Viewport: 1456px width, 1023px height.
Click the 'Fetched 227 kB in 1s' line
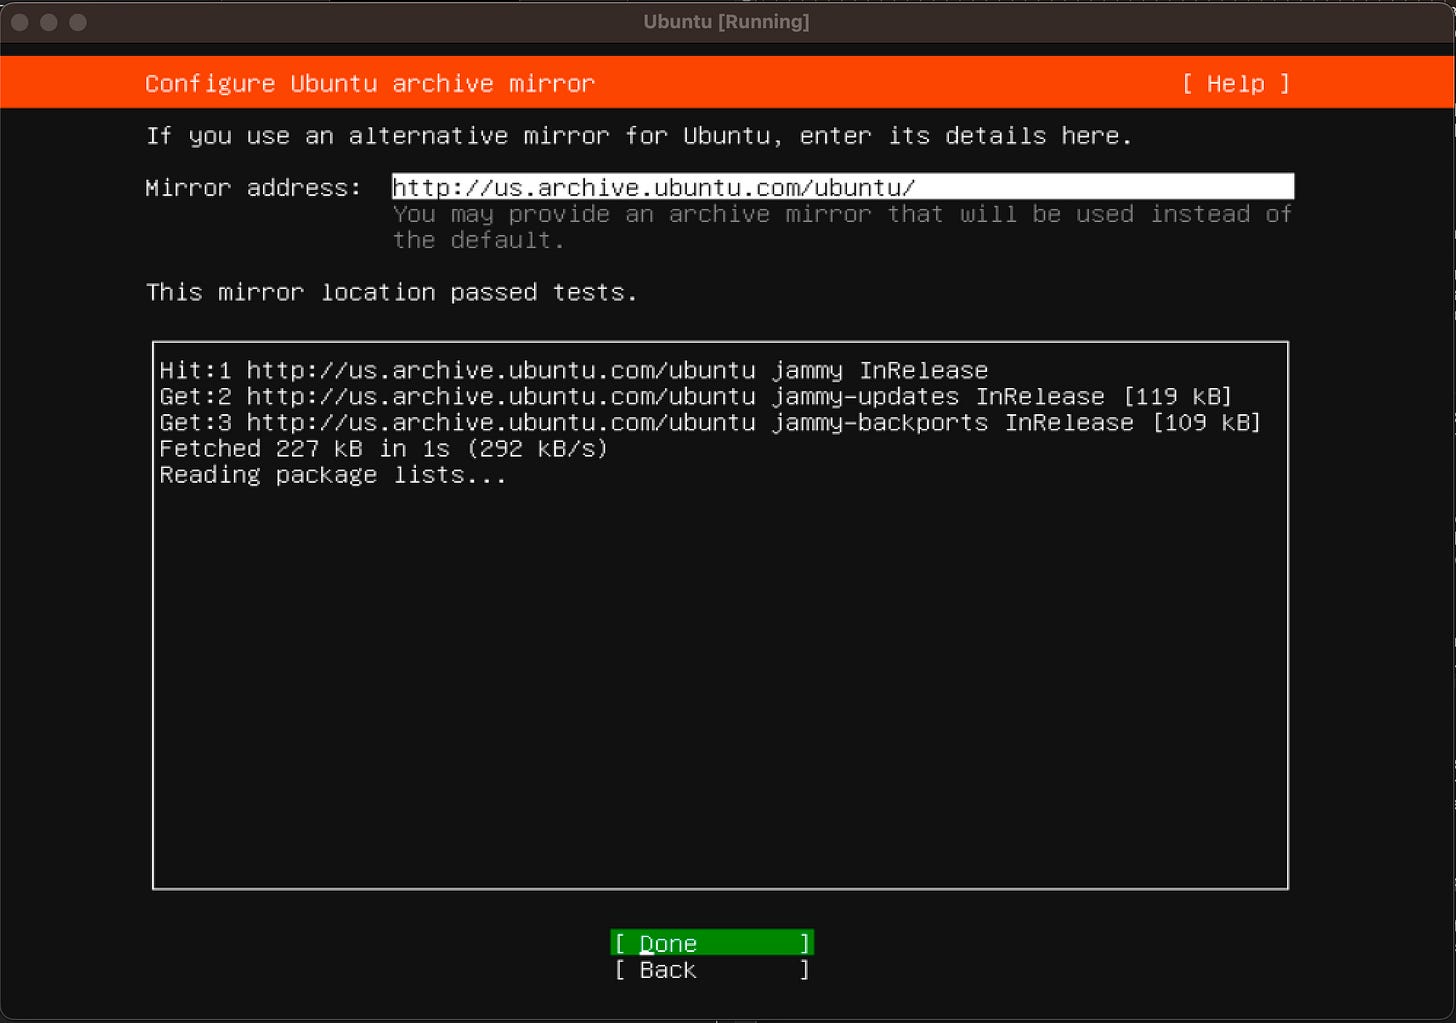coord(384,448)
